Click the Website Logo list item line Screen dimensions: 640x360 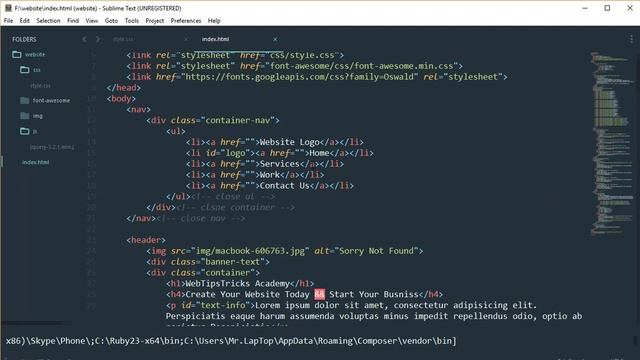274,142
